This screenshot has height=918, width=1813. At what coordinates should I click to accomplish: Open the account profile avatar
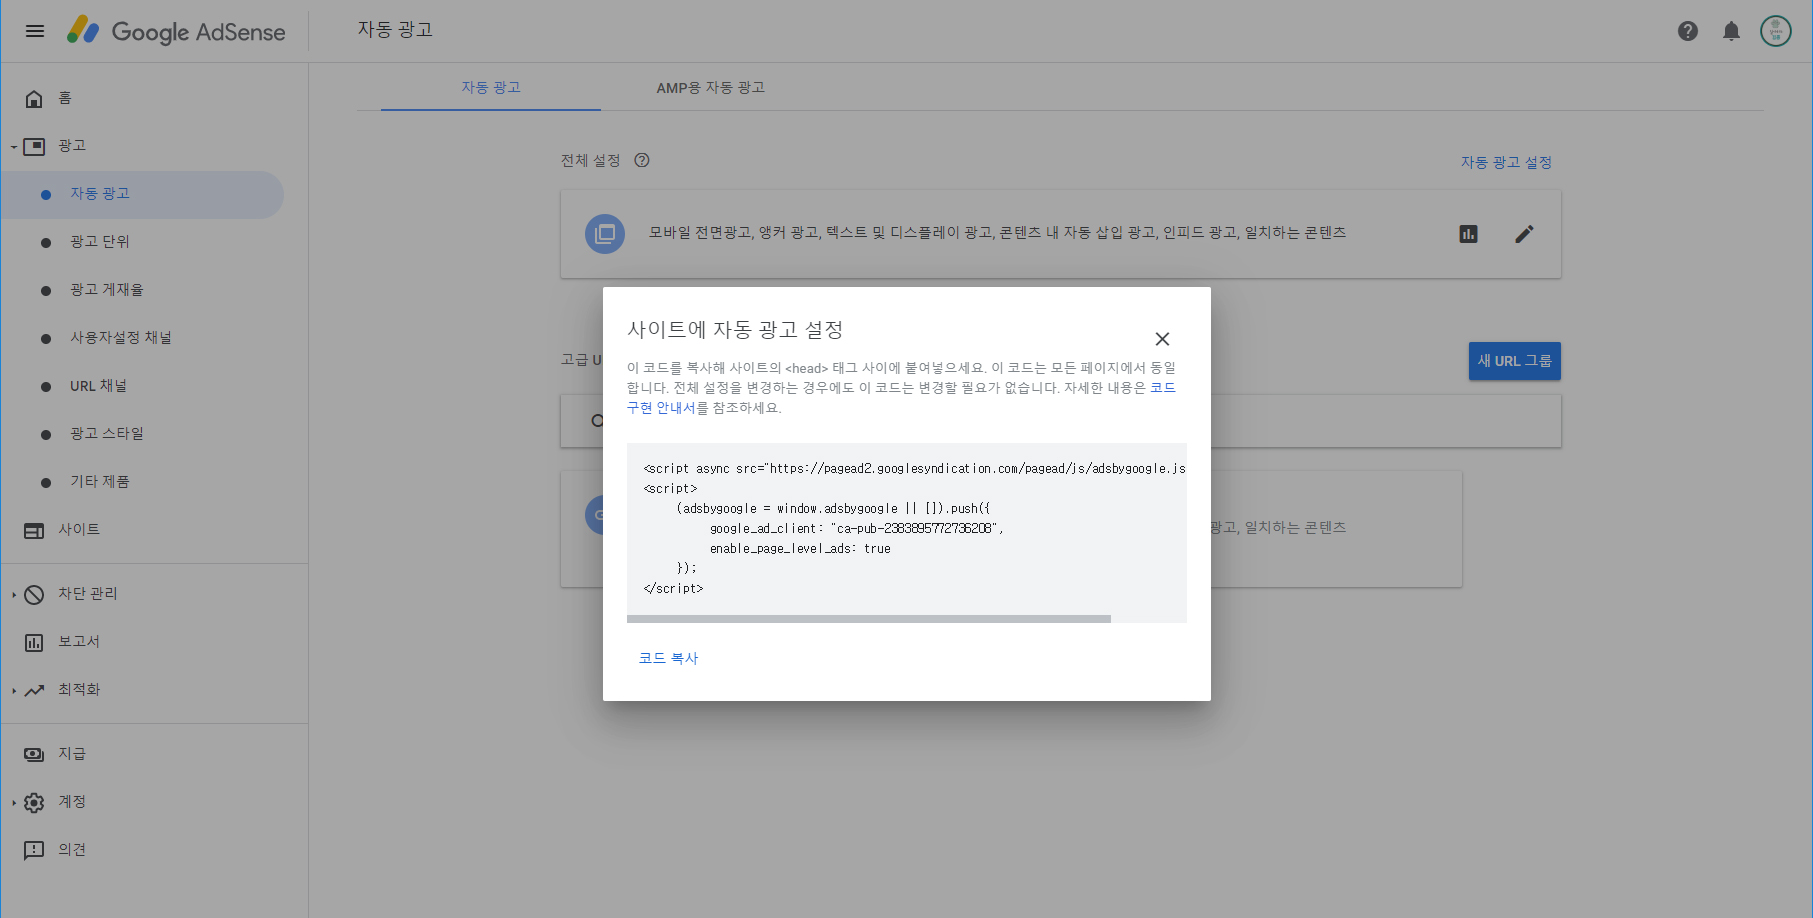pyautogui.click(x=1776, y=31)
